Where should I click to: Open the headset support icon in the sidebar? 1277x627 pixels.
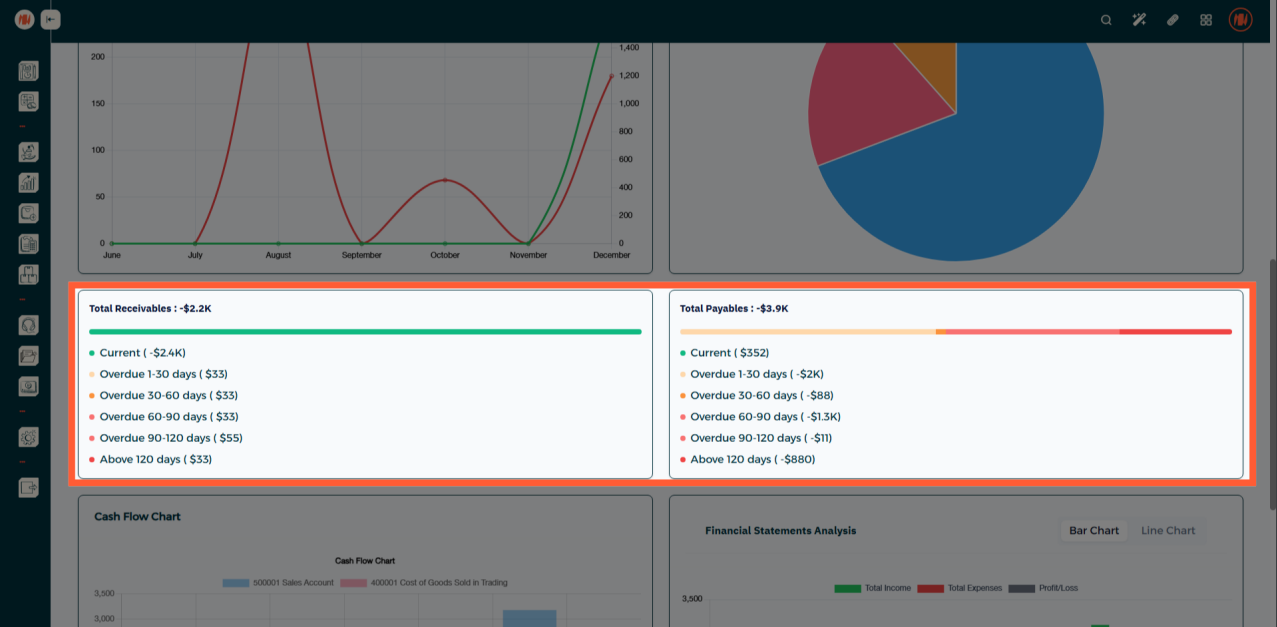[x=28, y=325]
